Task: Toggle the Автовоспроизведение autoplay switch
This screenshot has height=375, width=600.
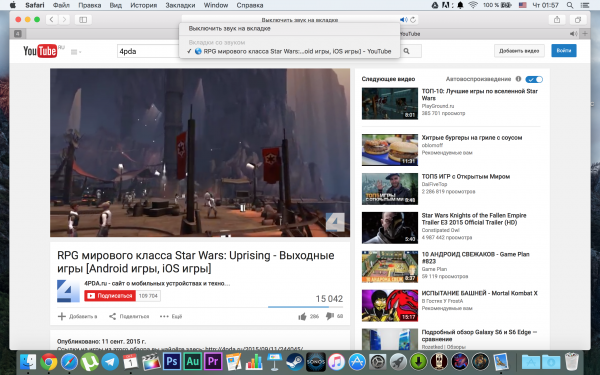Action: click(534, 79)
